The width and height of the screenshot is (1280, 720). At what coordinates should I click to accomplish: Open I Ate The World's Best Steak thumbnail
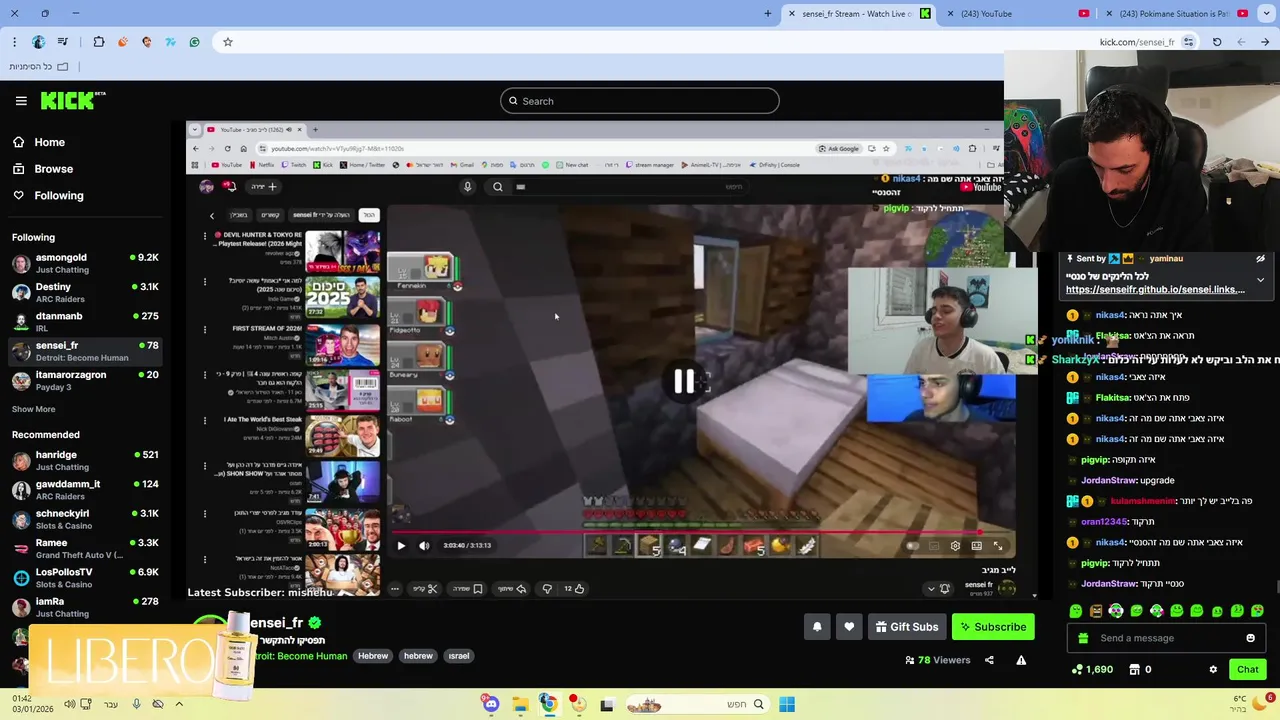pyautogui.click(x=342, y=437)
